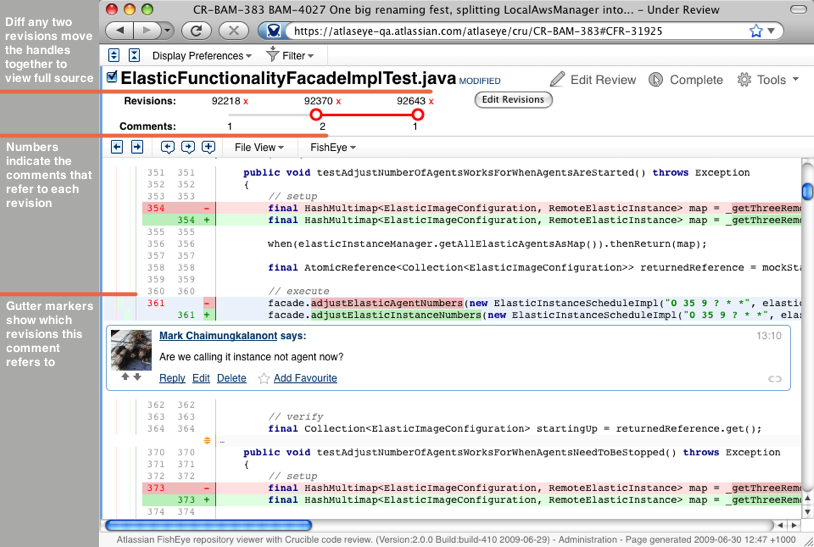This screenshot has width=814, height=547.
Task: Select right revision slider handle at 92643
Action: tap(417, 114)
